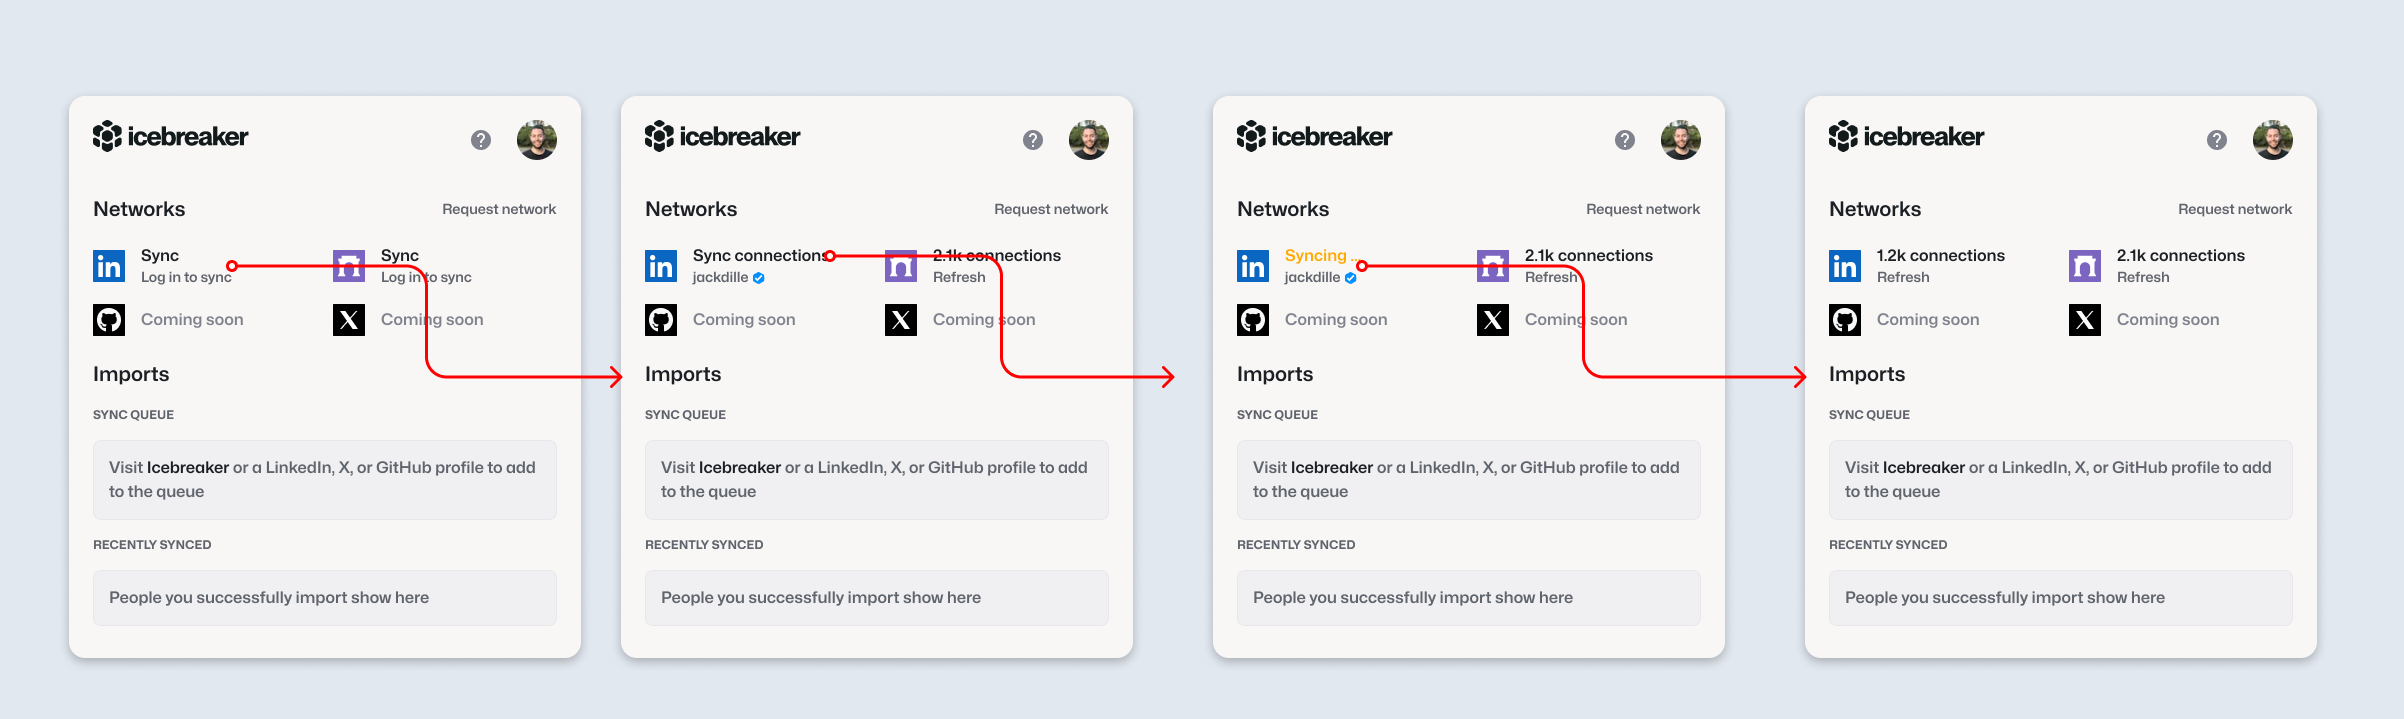Click the orange "Syncing" status text
This screenshot has width=2404, height=719.
click(1316, 255)
